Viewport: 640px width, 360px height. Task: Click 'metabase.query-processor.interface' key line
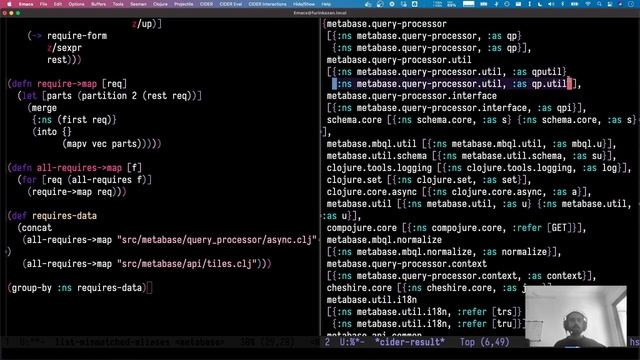pos(411,96)
